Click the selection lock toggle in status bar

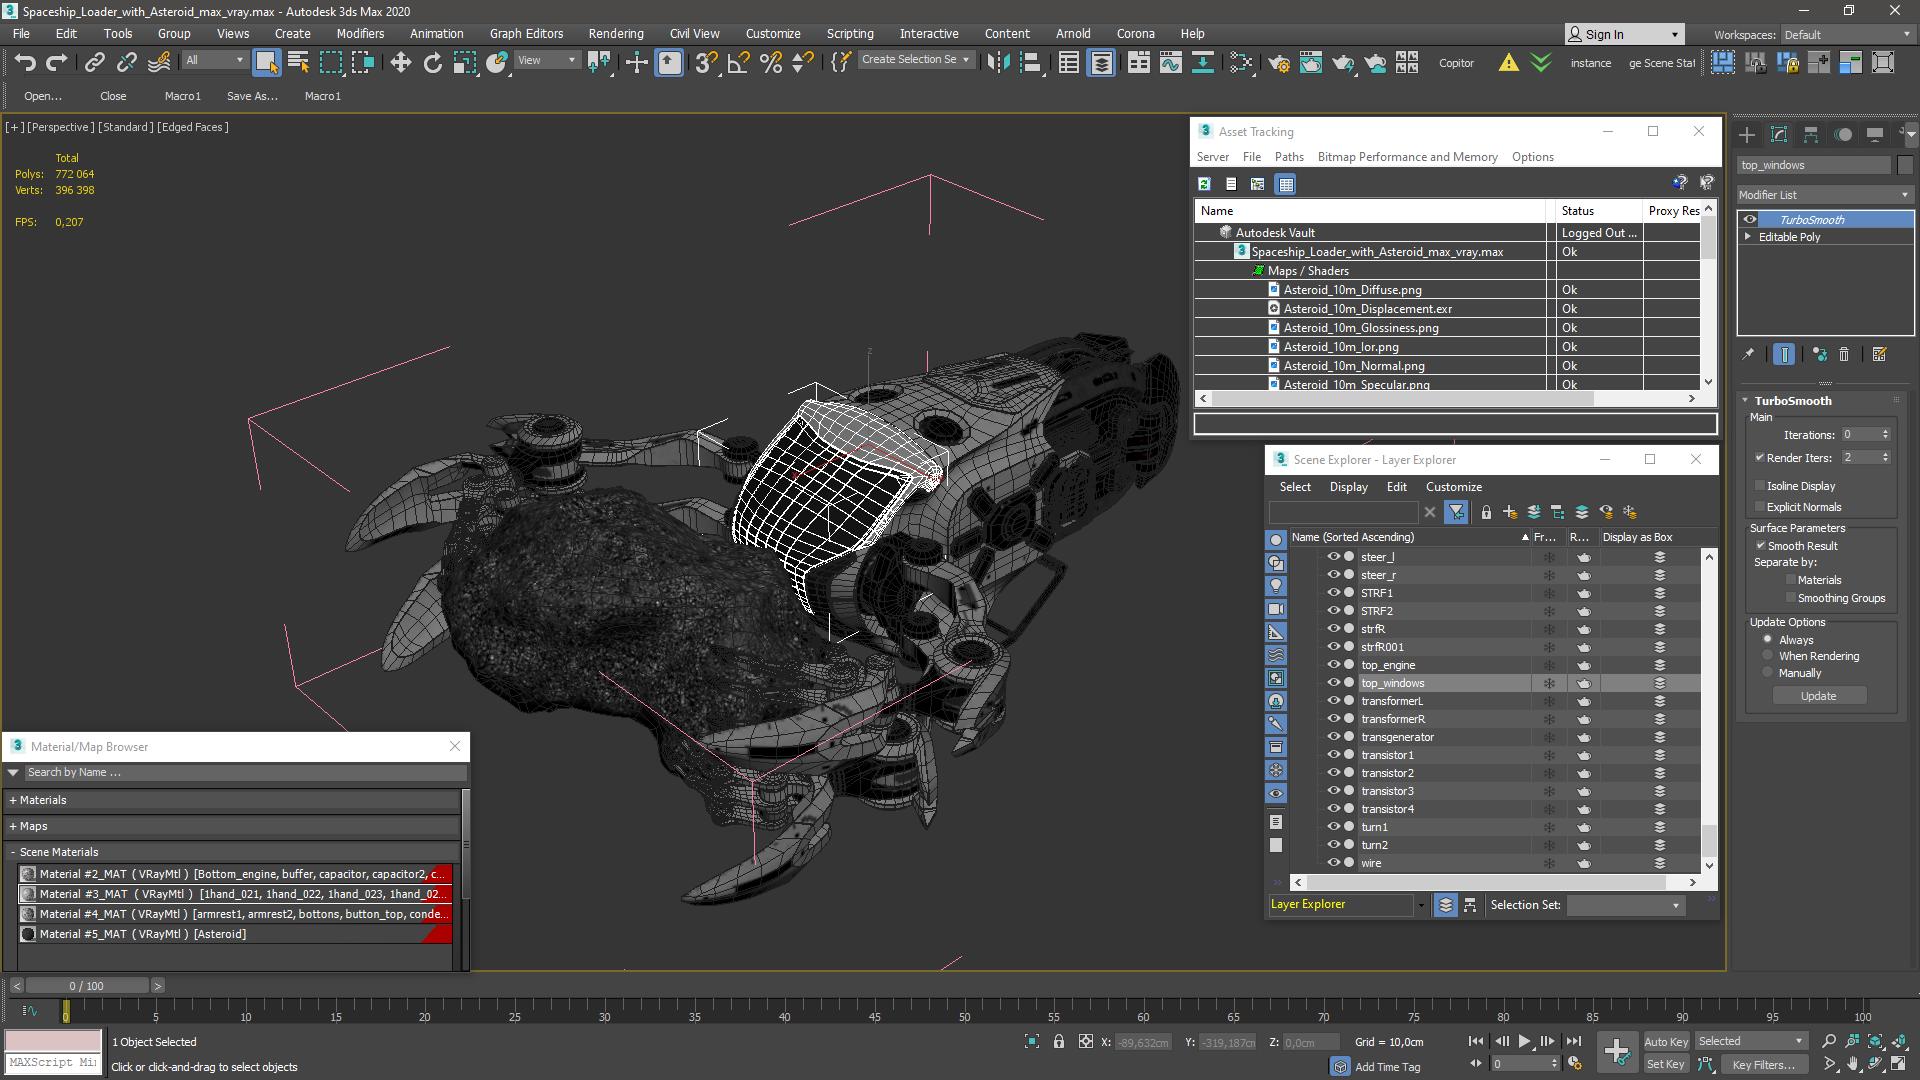click(1059, 1042)
